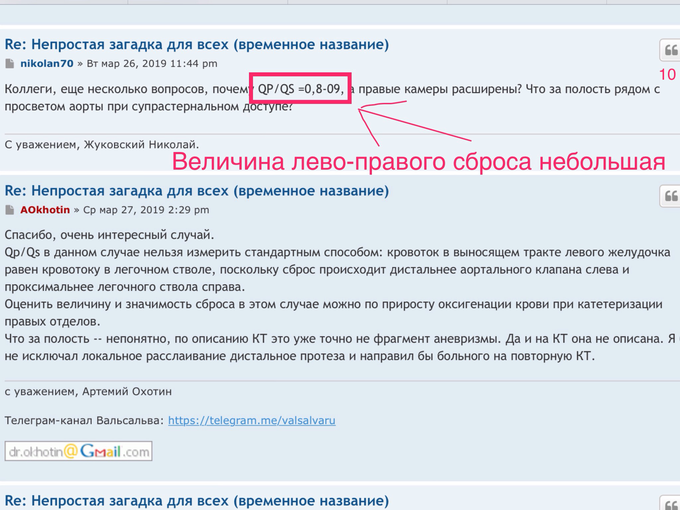Click the text 'Спасибо, очень интересный случай.'
The width and height of the screenshot is (680, 510).
click(x=109, y=235)
